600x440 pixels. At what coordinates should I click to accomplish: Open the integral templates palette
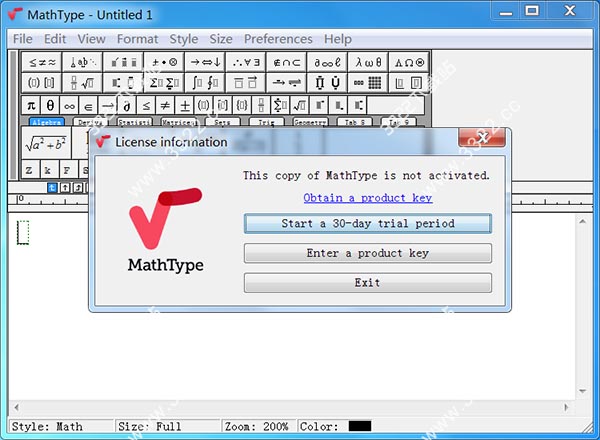(205, 83)
